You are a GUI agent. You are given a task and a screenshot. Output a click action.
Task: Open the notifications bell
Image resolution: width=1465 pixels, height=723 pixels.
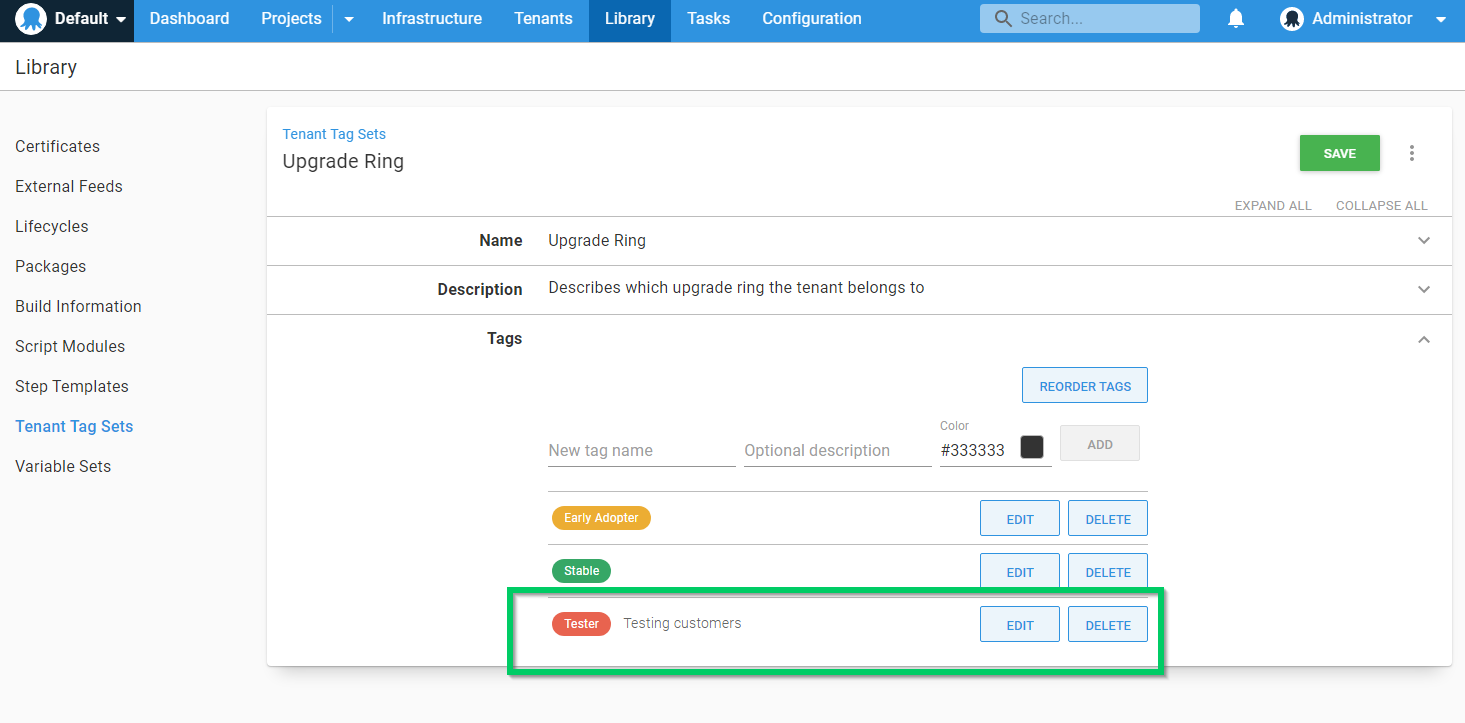1236,19
